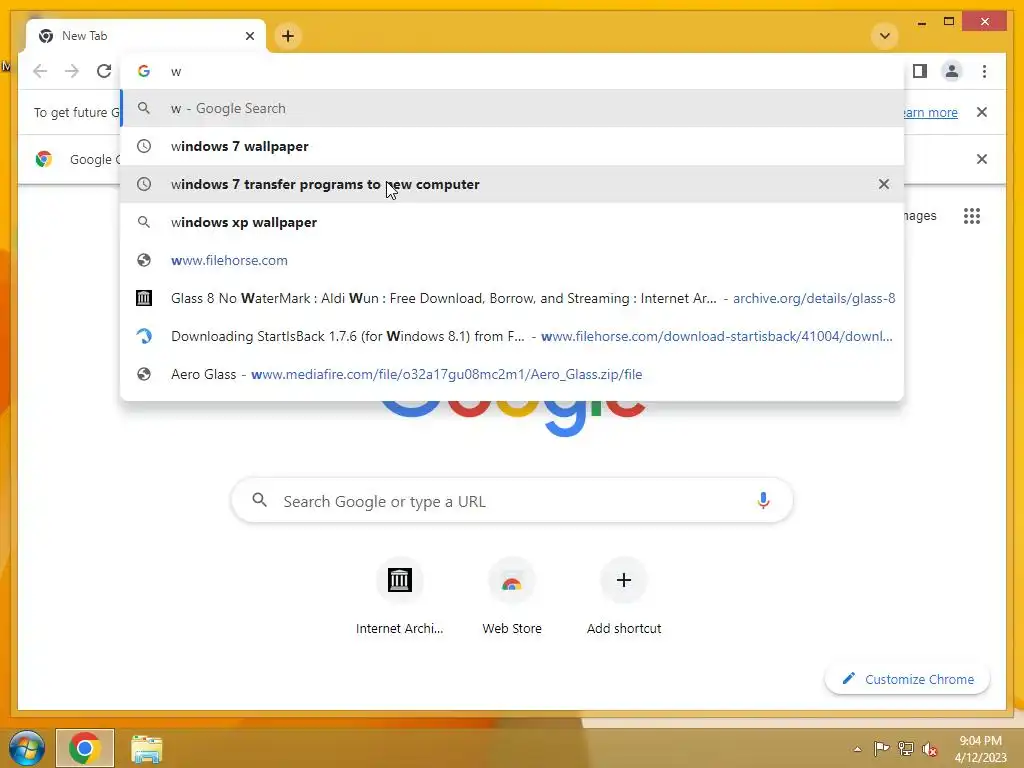The image size is (1024, 768).
Task: Open Downloading StartIsBack 1.7.6 suggestion
Action: pos(513,336)
